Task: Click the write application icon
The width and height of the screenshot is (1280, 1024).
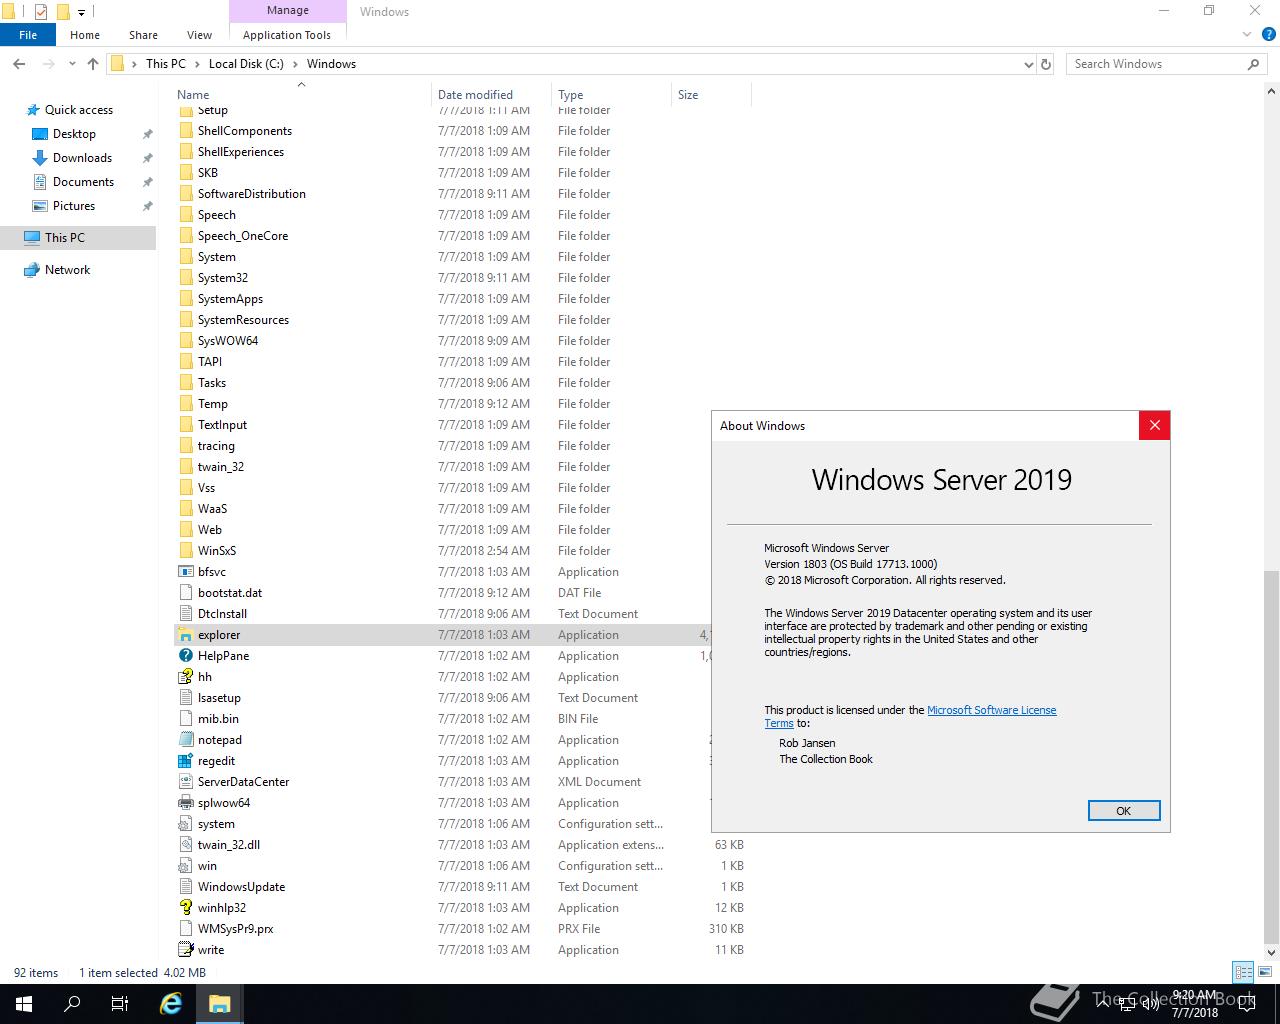Action: (x=185, y=950)
